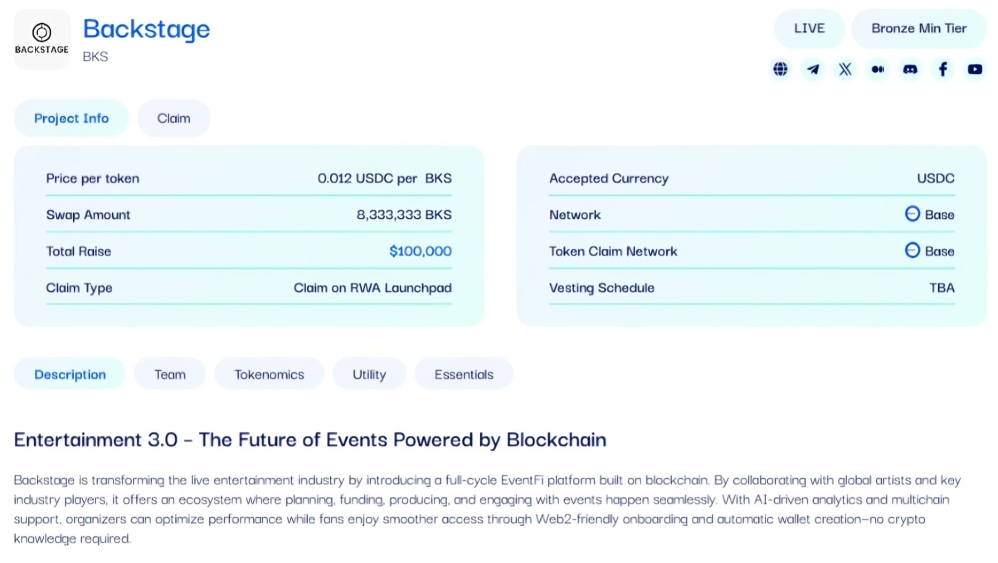Open the project website globe icon
Viewport: 998px width, 563px height.
780,69
